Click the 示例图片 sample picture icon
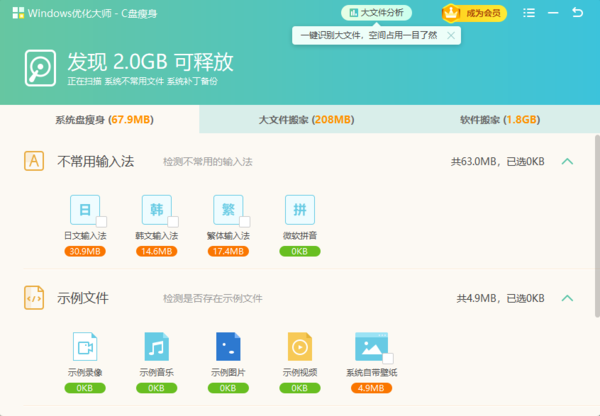Viewport: 600px width, 416px height. pyautogui.click(x=228, y=347)
